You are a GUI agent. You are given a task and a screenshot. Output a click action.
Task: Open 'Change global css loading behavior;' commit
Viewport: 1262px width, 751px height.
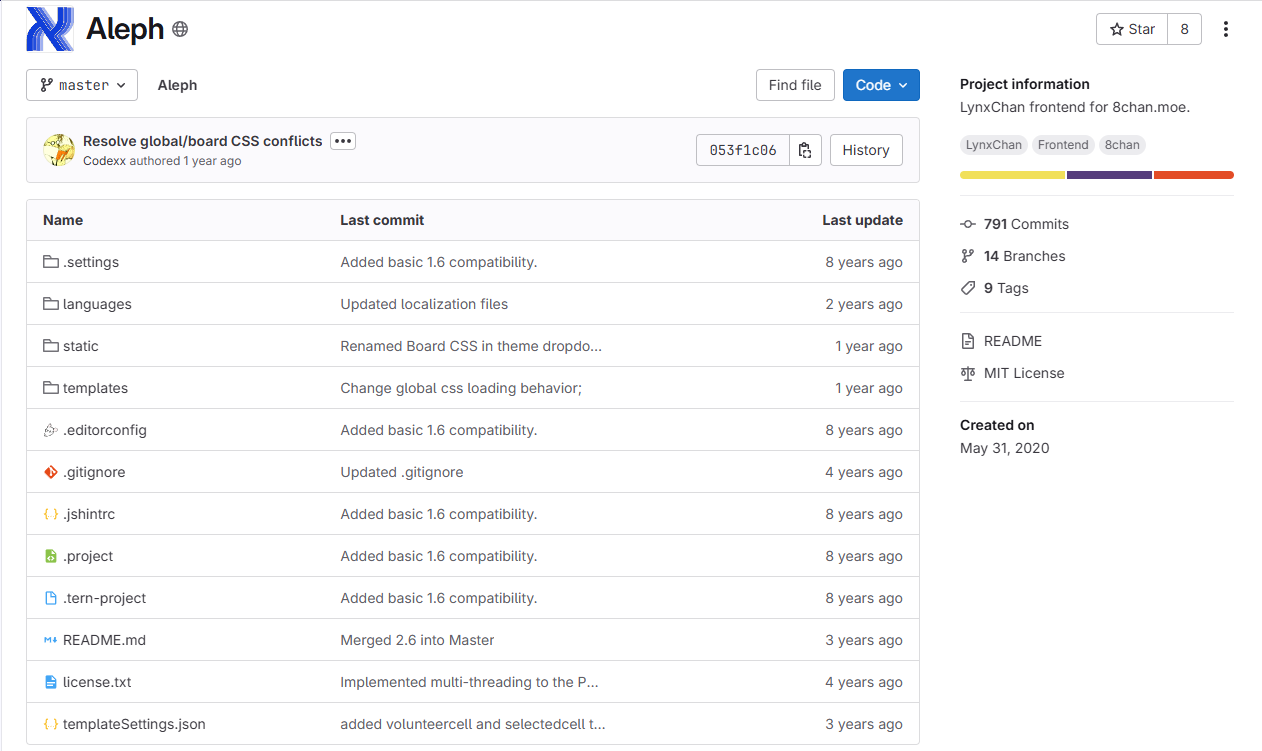coord(461,388)
